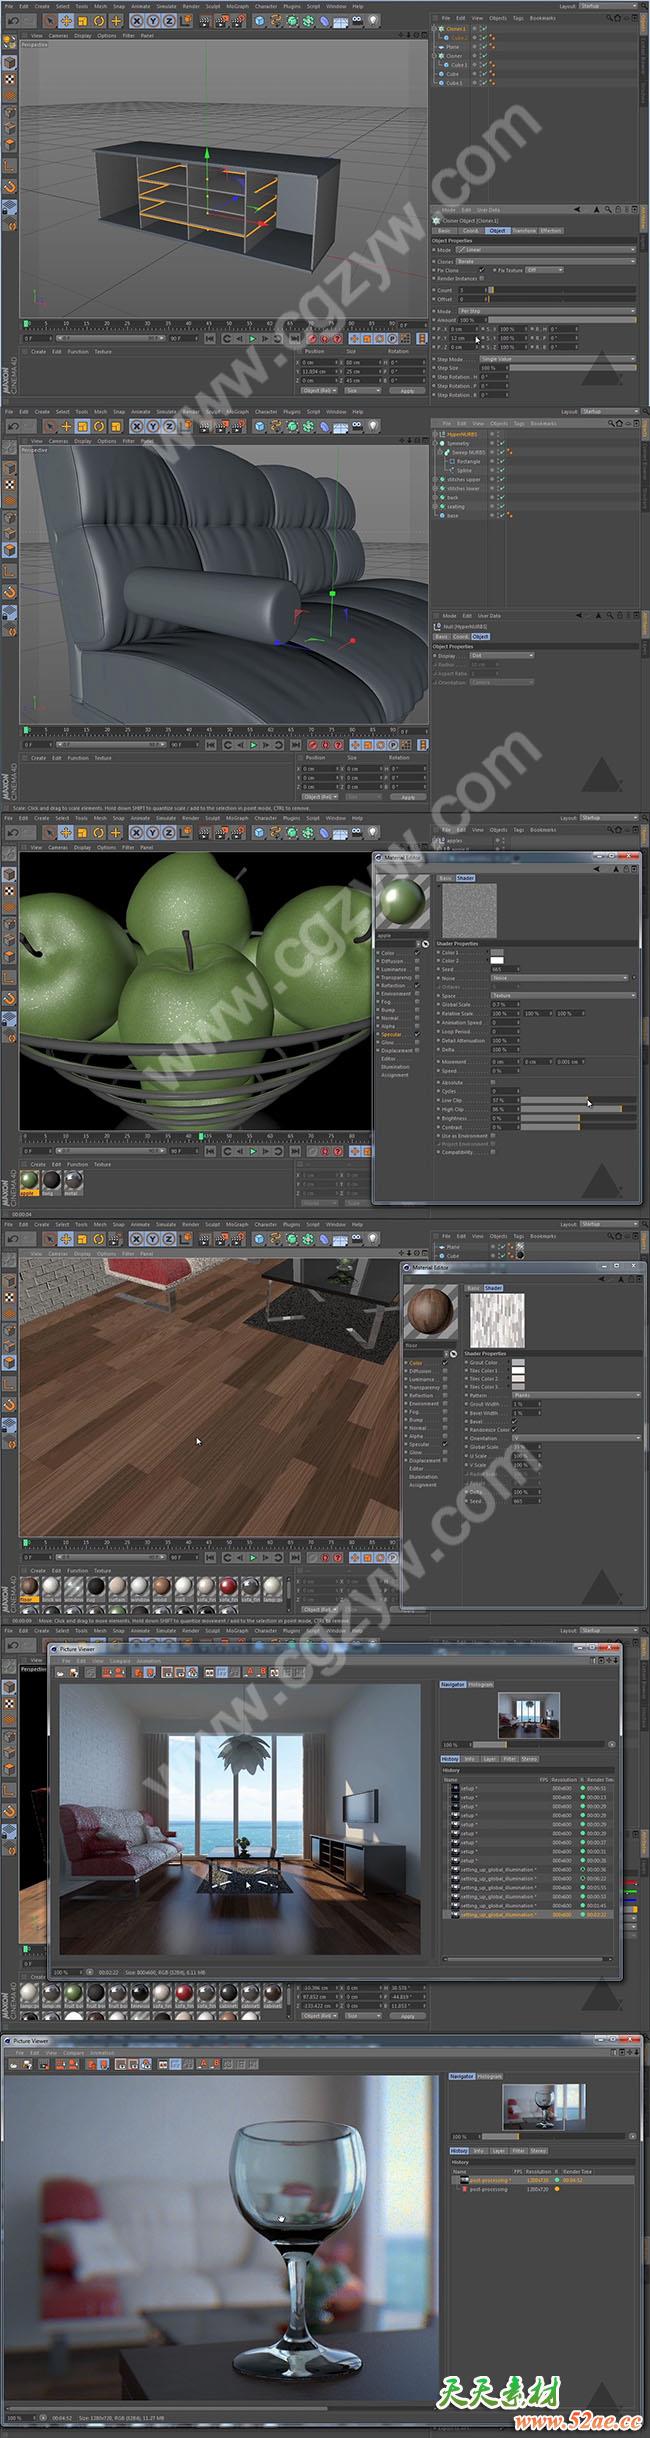Open Simulate menu in sofa scene menu bar
Screen dimensions: 650x2438
(166, 412)
